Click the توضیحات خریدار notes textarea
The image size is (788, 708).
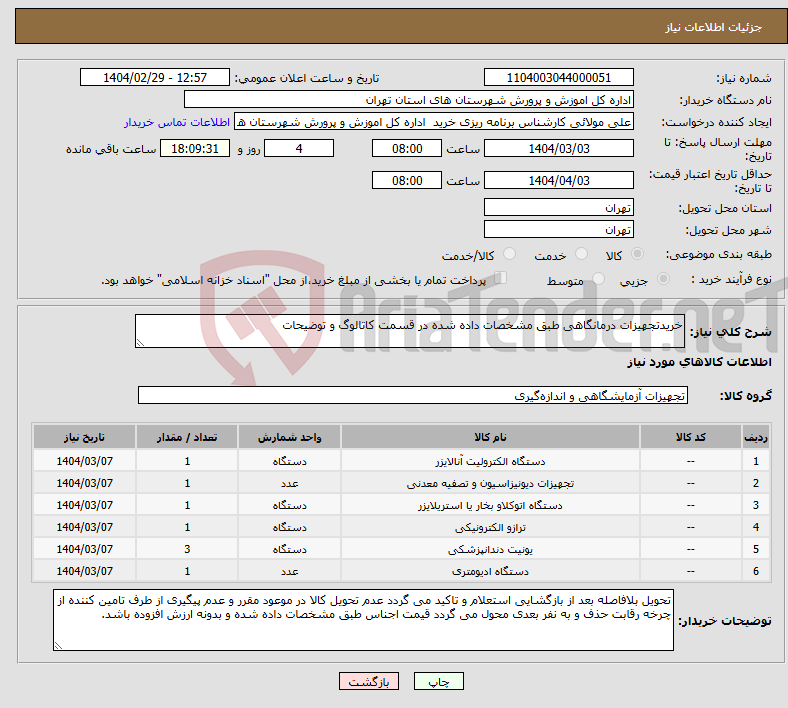[363, 620]
